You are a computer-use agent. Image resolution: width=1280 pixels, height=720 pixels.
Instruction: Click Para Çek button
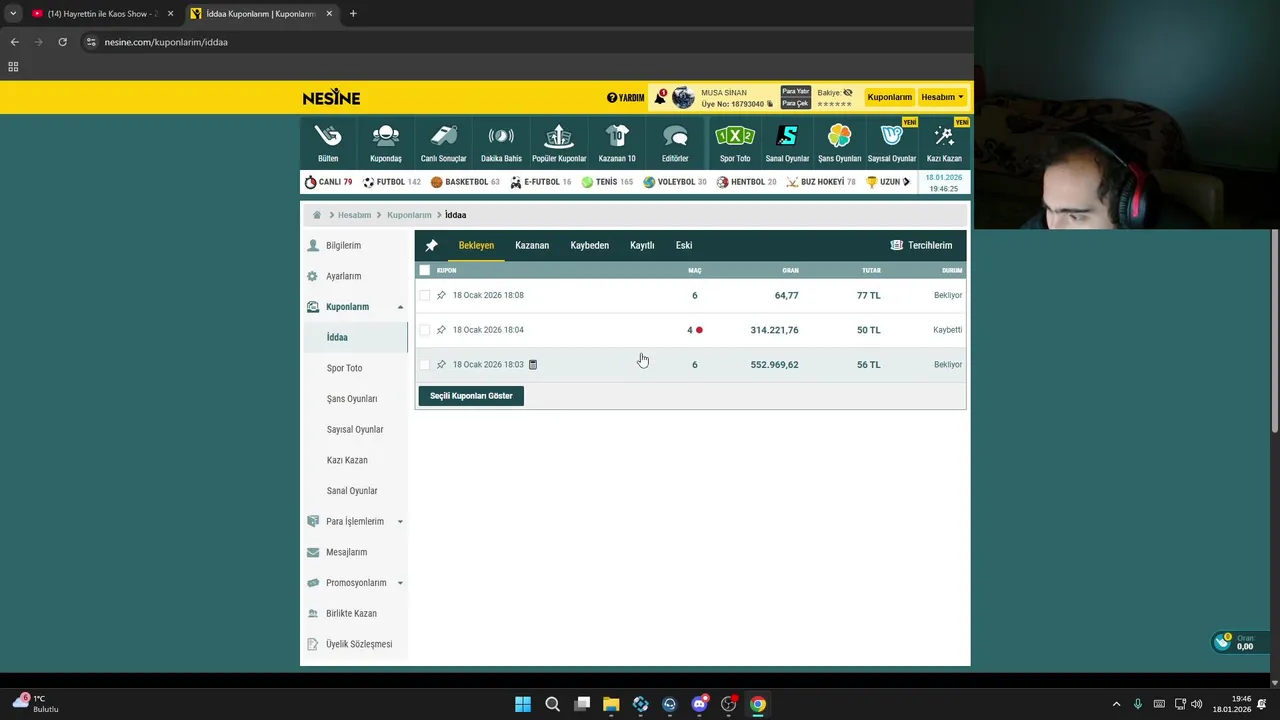[x=795, y=103]
